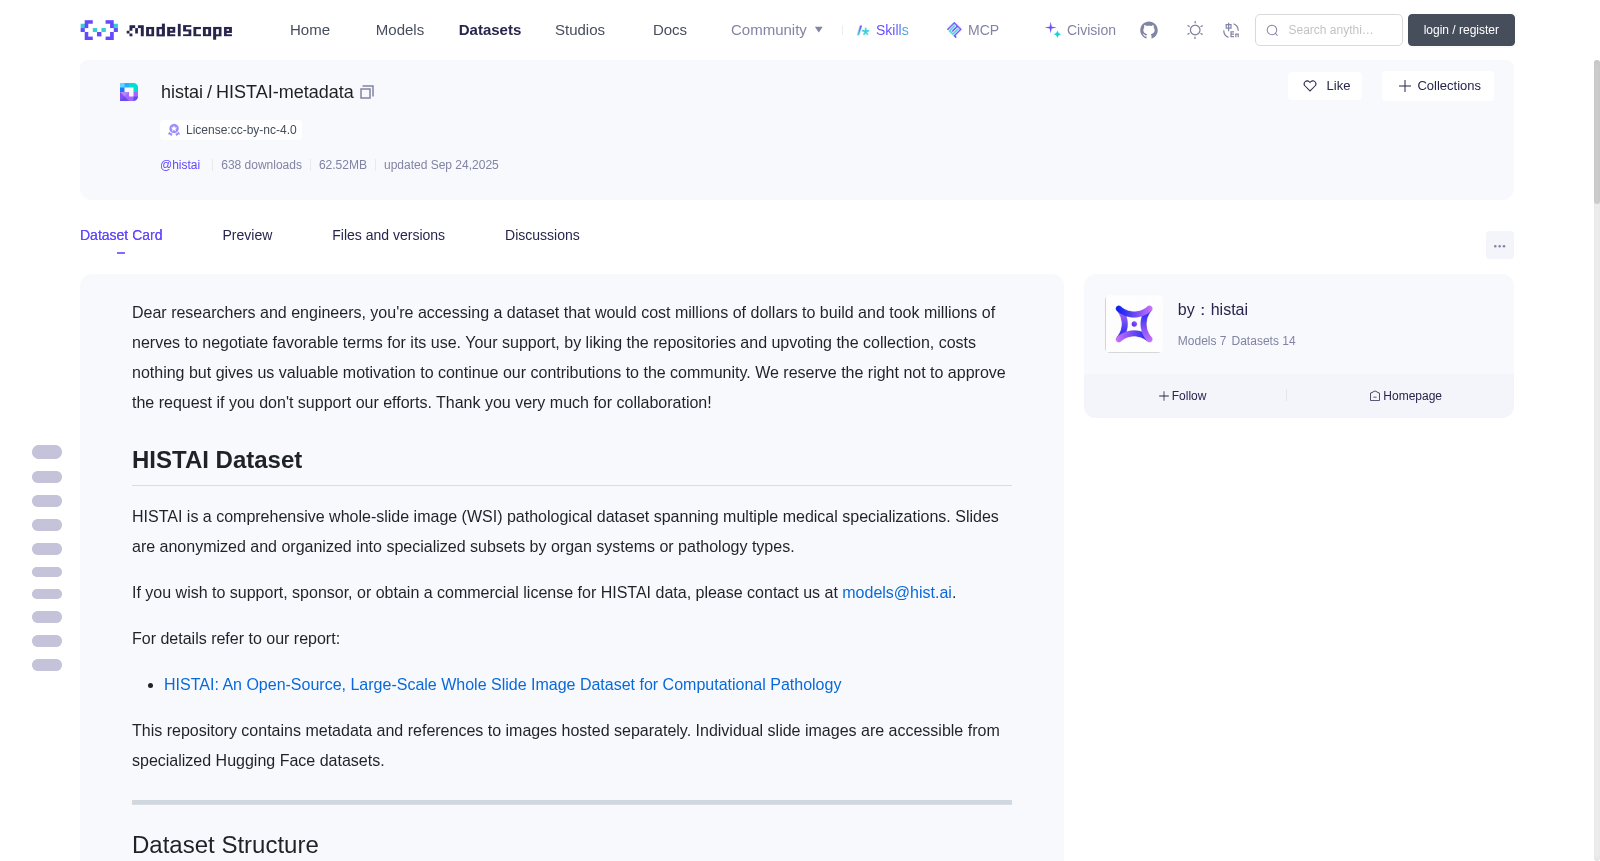Open the GitHub repository icon
This screenshot has width=1600, height=861.
pos(1149,30)
